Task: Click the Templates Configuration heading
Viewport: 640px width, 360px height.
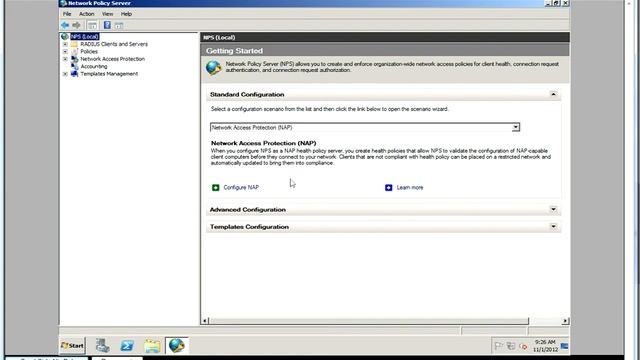Action: coord(249,227)
